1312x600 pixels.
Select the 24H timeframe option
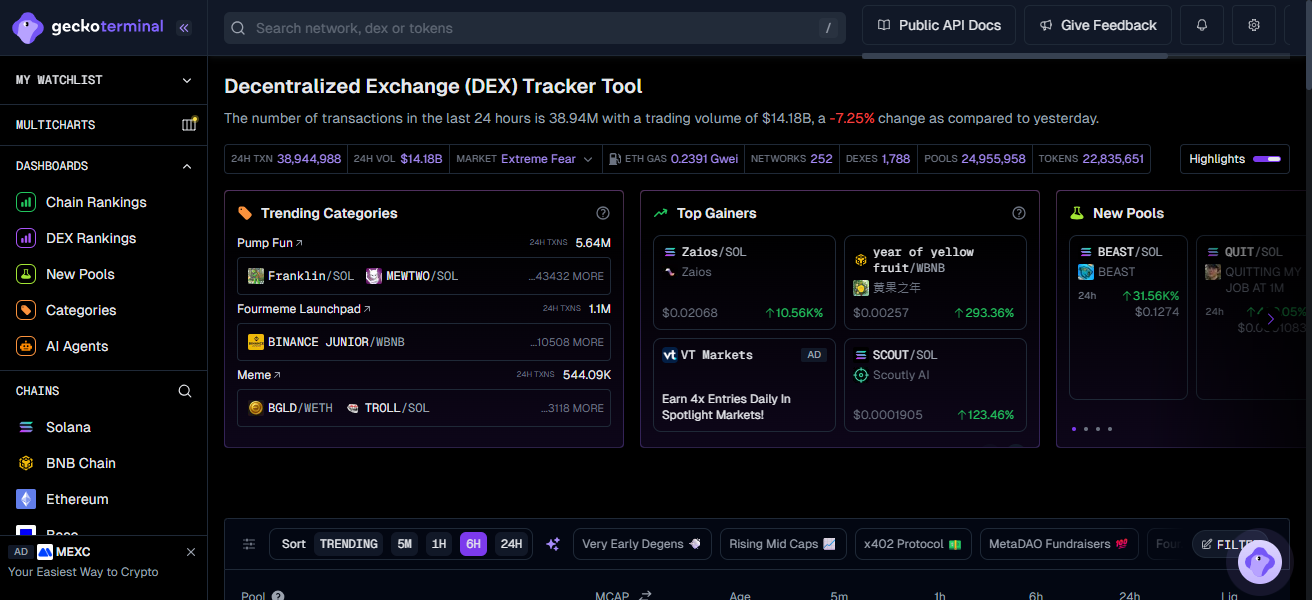click(511, 544)
